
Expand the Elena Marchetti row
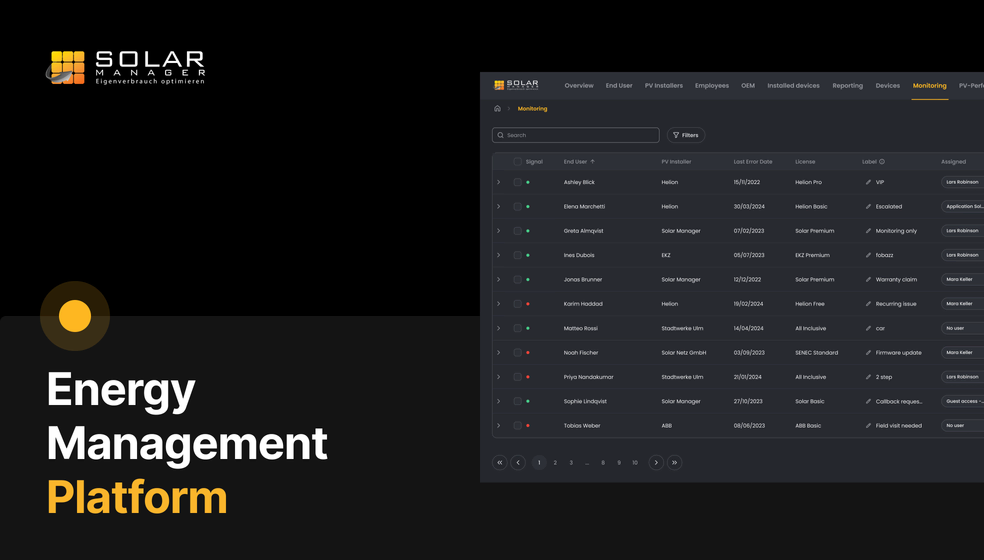click(499, 207)
